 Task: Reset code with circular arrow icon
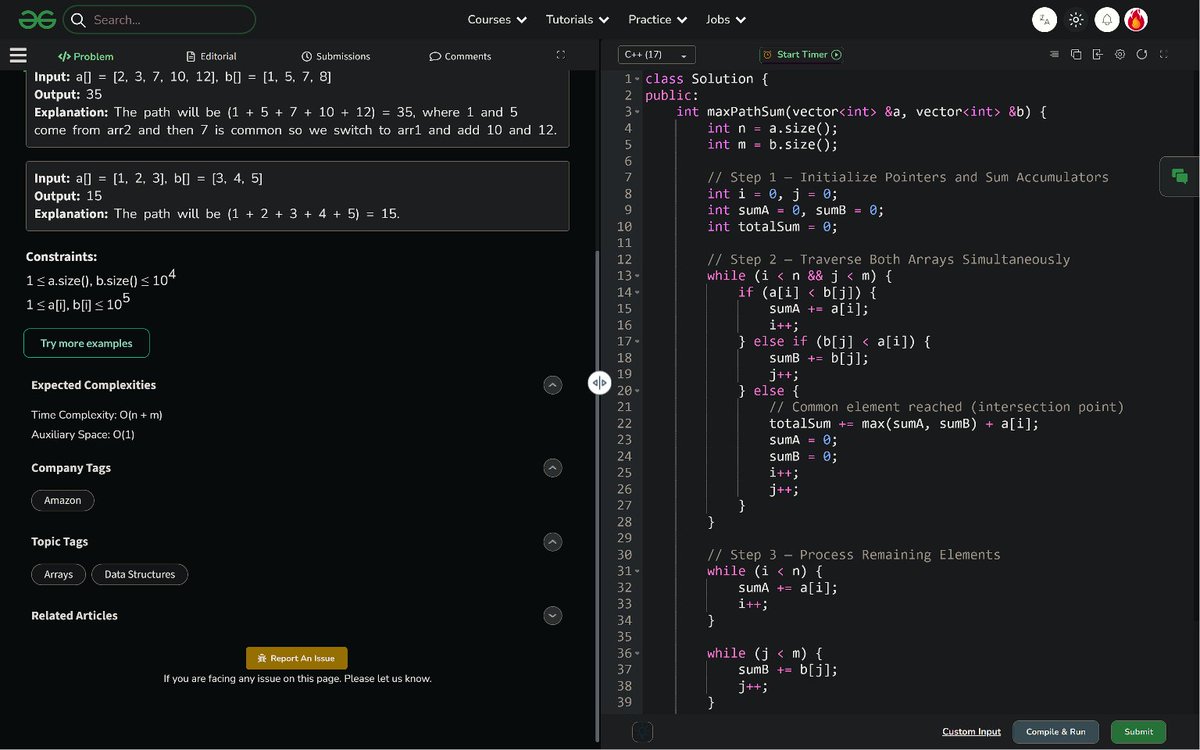pyautogui.click(x=1142, y=55)
